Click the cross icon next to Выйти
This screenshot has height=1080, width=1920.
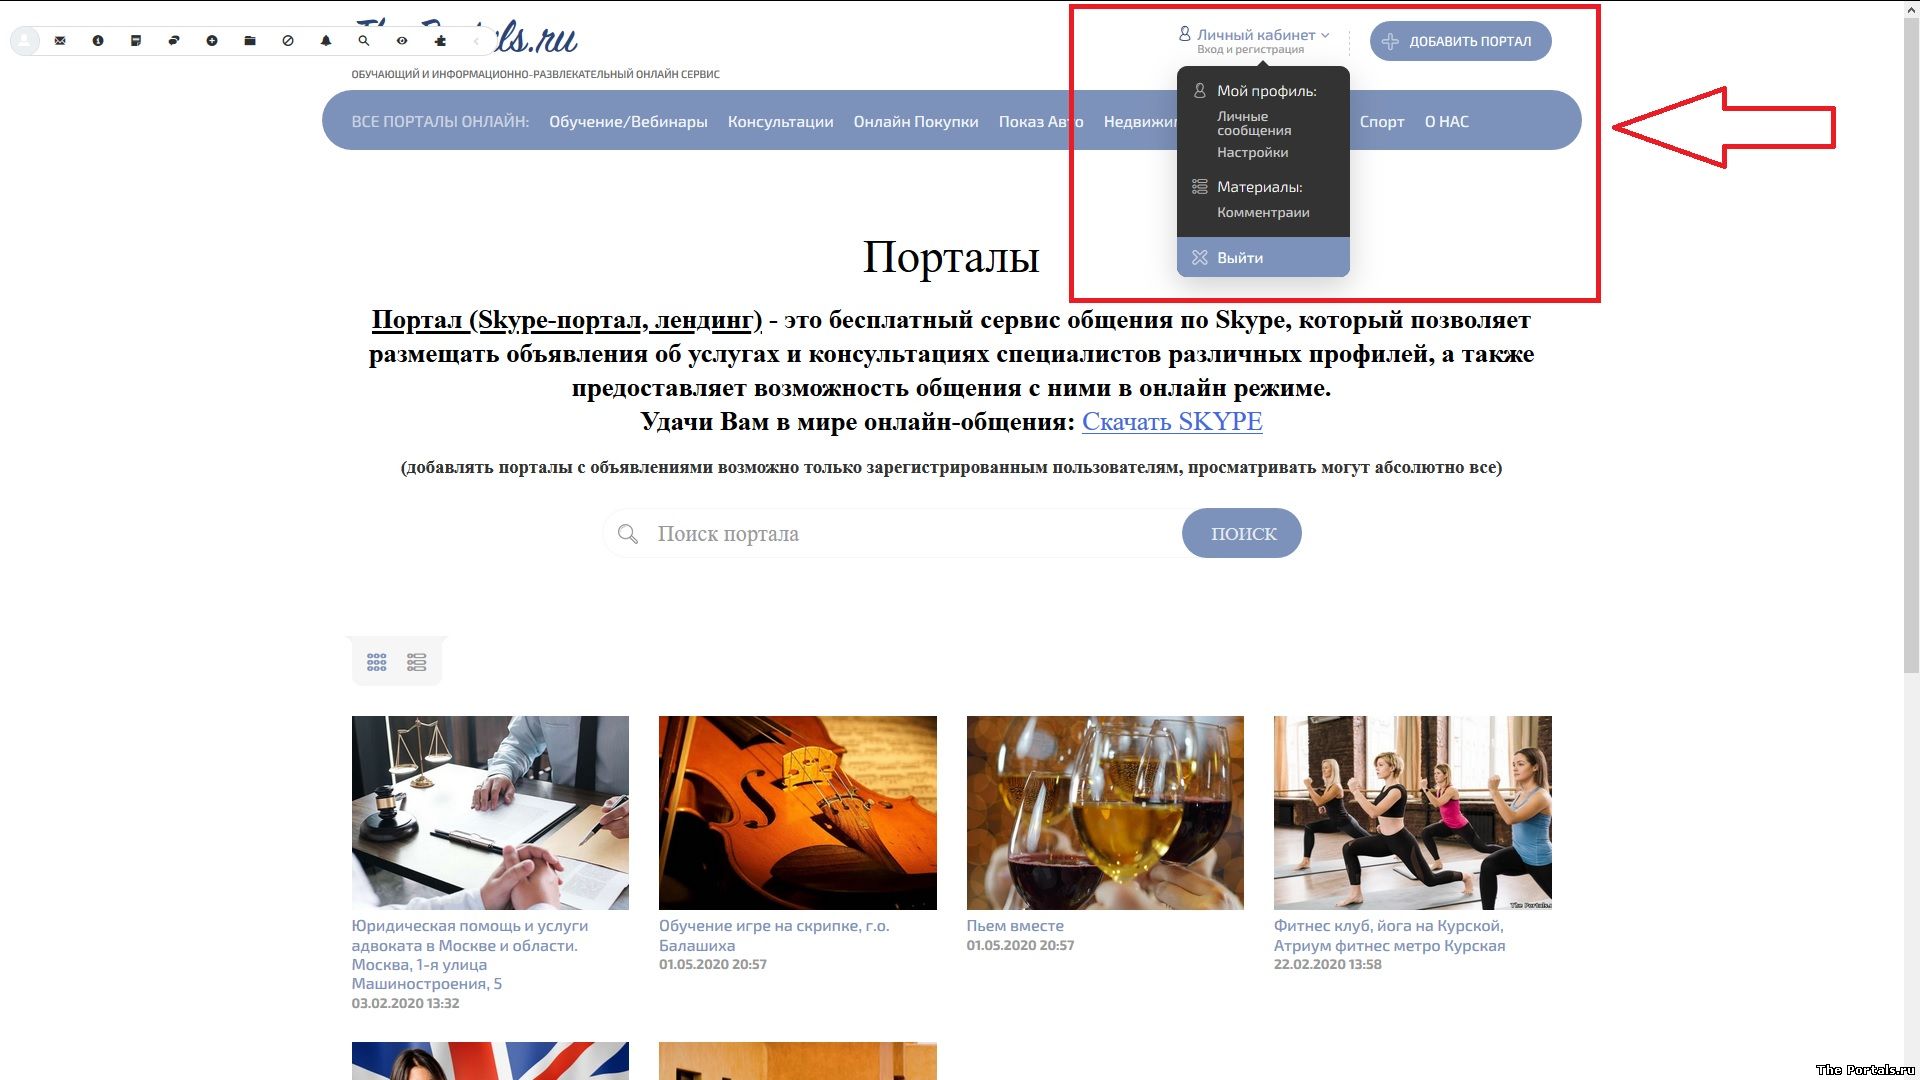click(1200, 257)
